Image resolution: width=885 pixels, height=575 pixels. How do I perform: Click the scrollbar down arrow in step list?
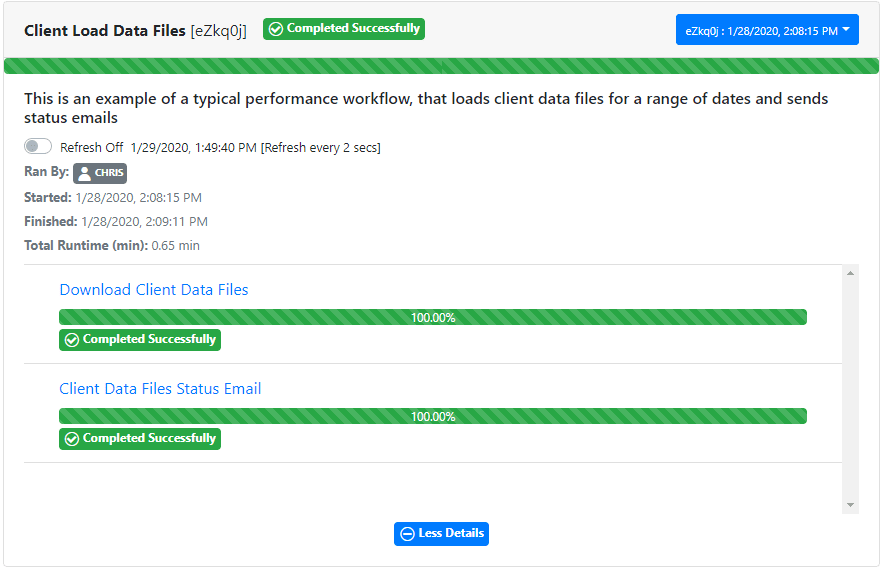click(850, 505)
